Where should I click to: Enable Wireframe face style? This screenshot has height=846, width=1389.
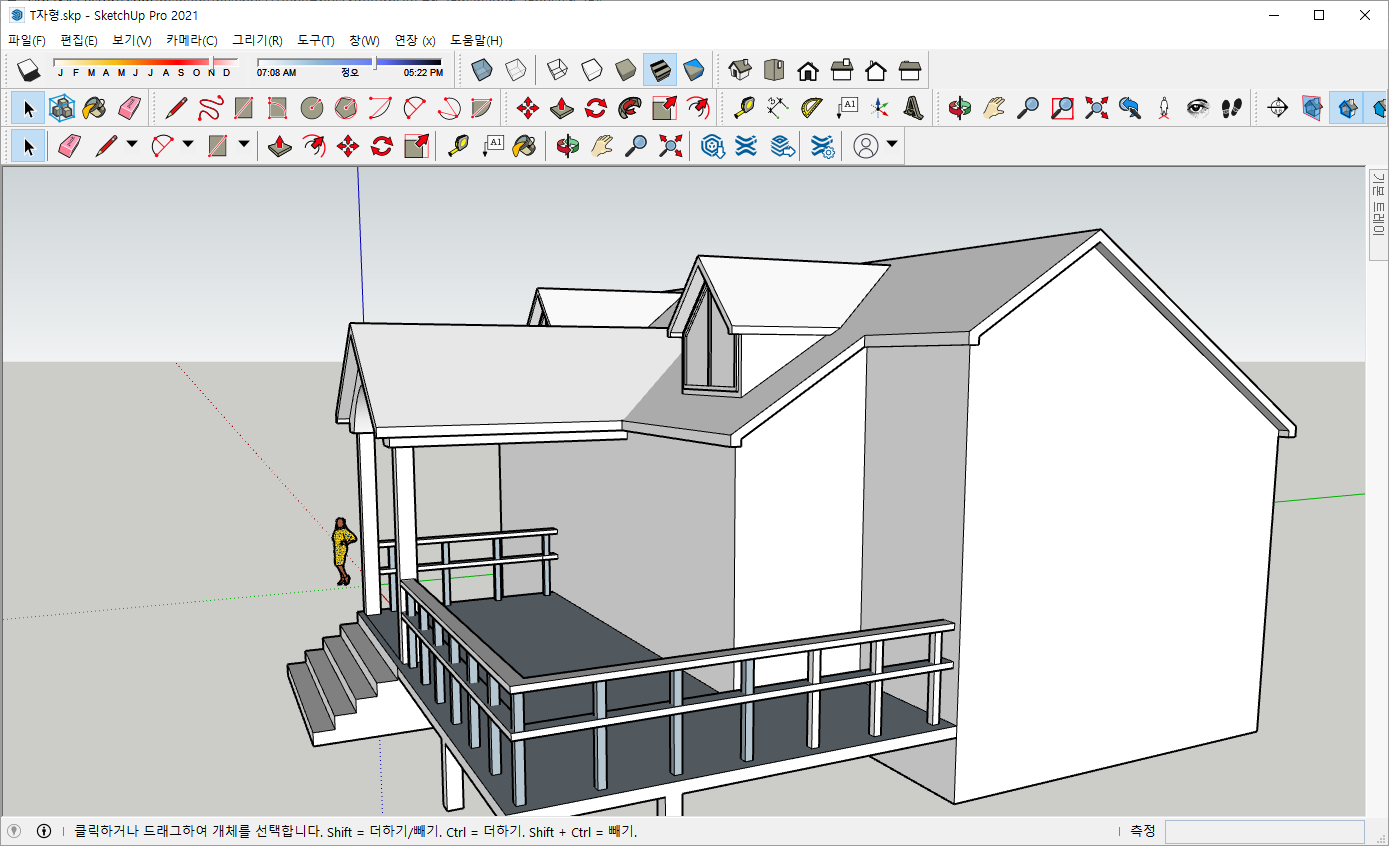click(557, 70)
